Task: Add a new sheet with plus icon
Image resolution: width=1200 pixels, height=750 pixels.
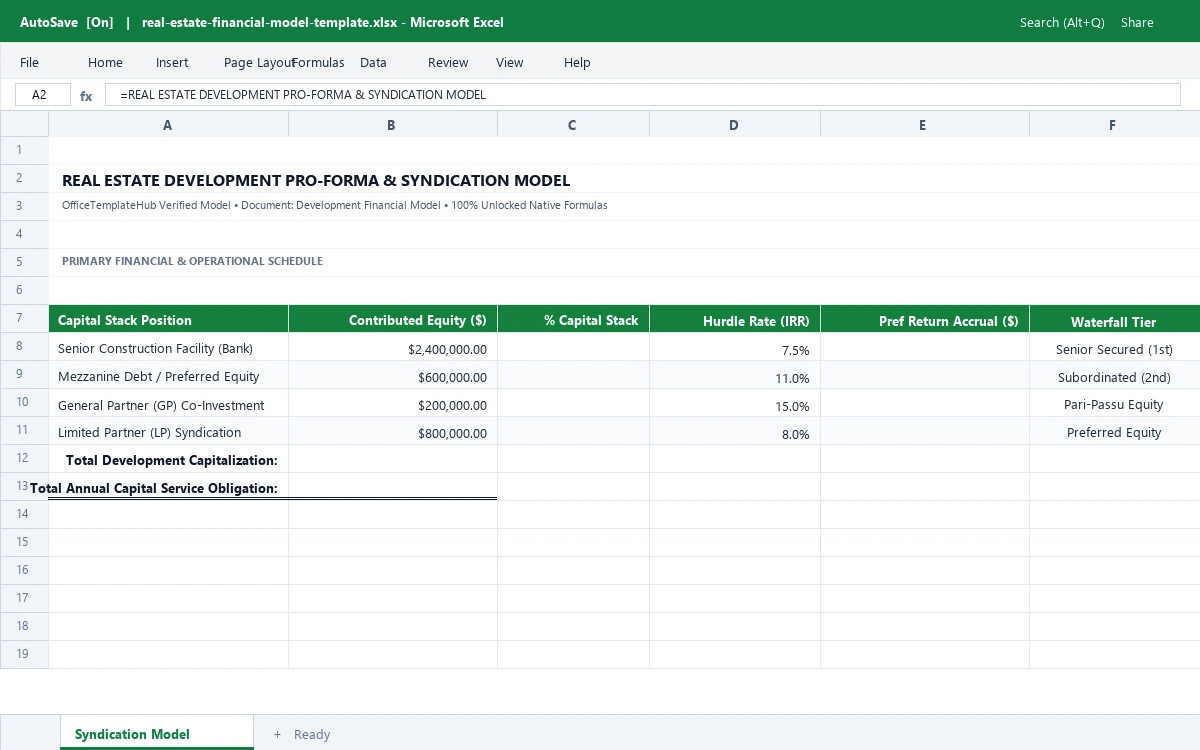Action: (x=277, y=734)
